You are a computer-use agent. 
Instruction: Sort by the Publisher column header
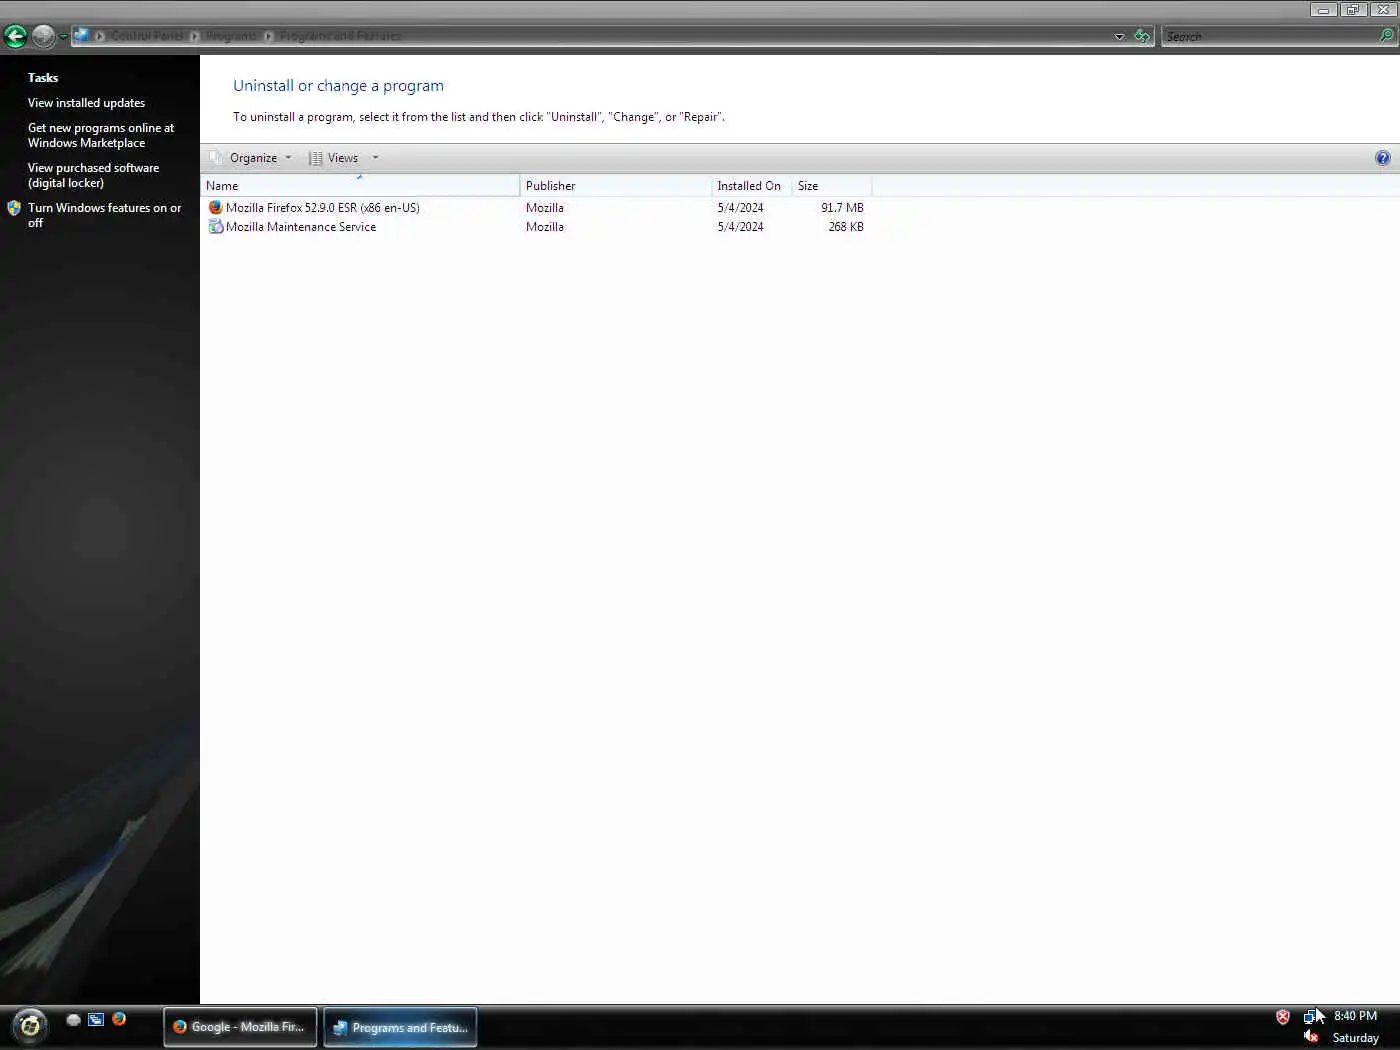tap(615, 186)
